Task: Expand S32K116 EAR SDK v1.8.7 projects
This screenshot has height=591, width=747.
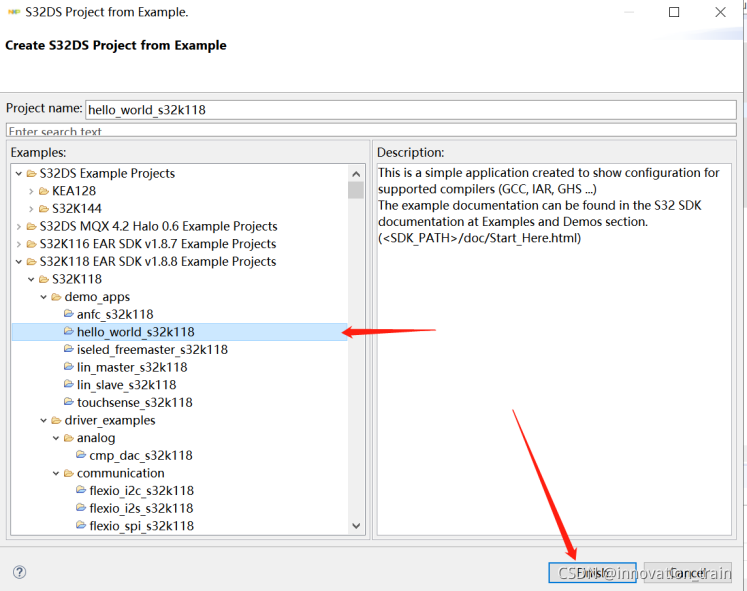Action: (19, 244)
